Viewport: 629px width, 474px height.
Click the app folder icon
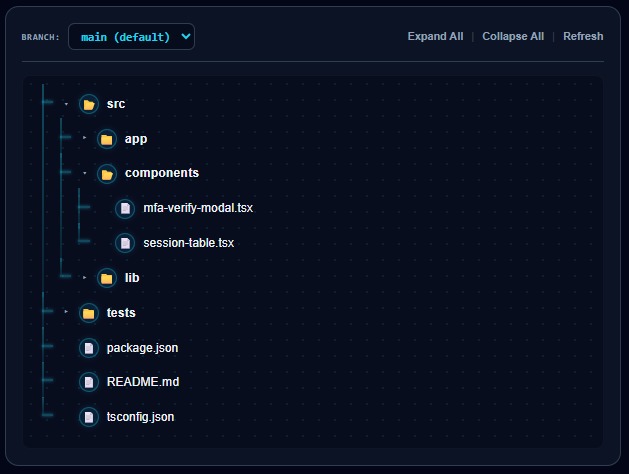(107, 139)
